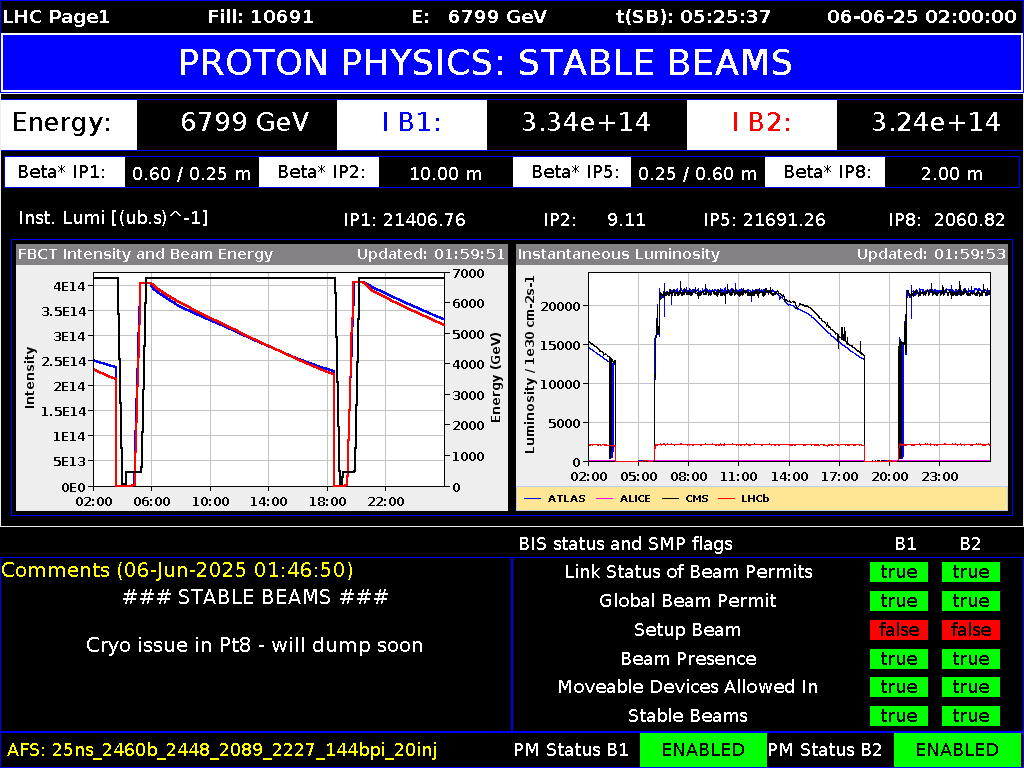
Task: Click the red 'I B2:' label
Action: pyautogui.click(x=761, y=123)
